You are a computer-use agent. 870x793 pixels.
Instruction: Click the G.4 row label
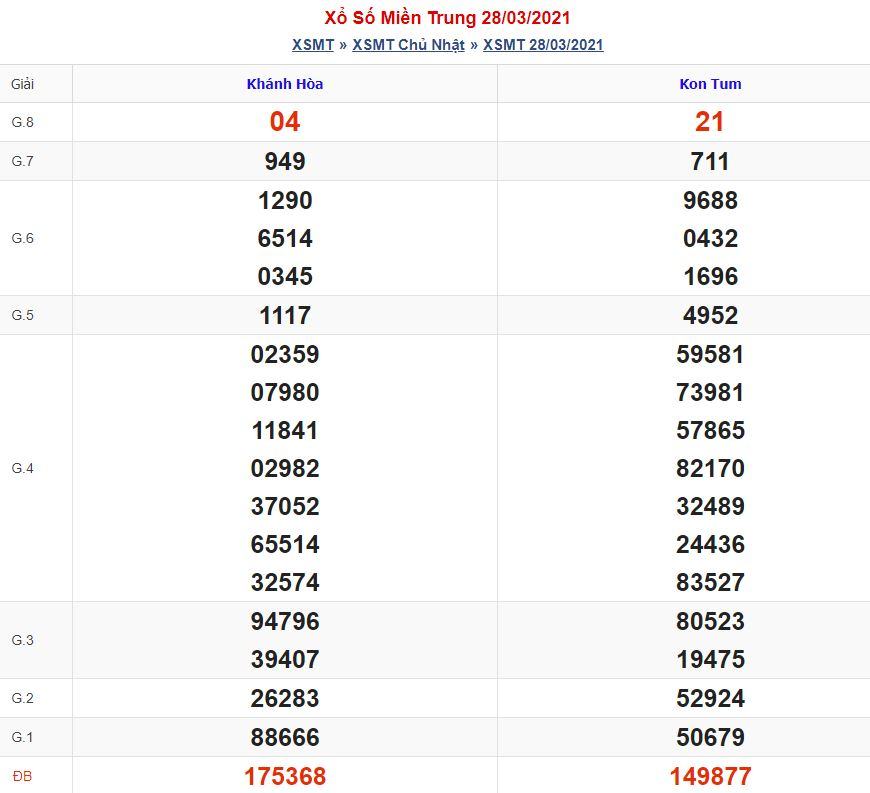point(22,468)
